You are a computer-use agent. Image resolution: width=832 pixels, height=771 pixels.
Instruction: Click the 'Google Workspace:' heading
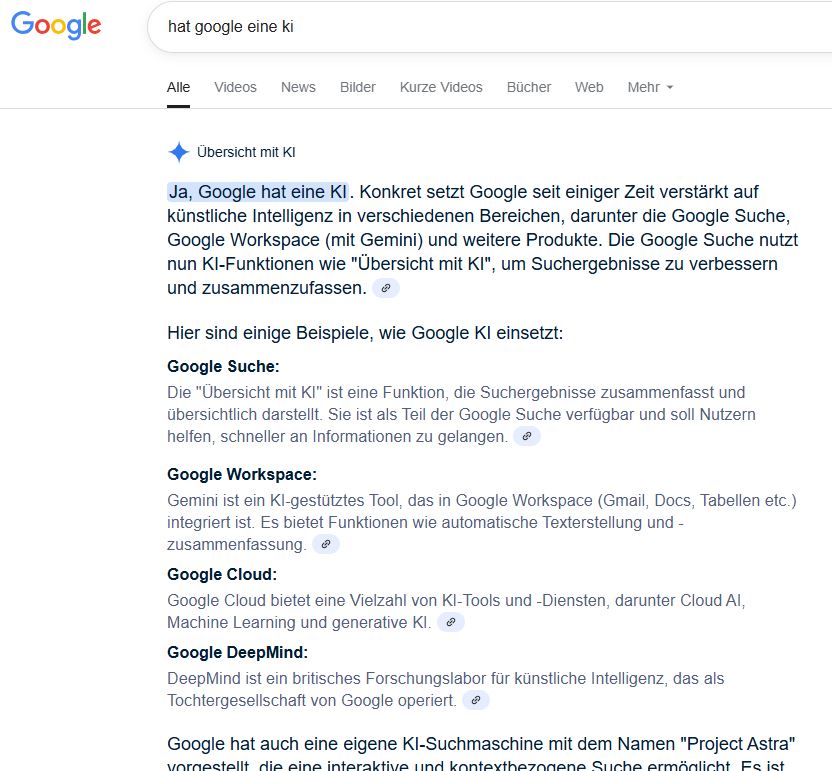point(241,474)
